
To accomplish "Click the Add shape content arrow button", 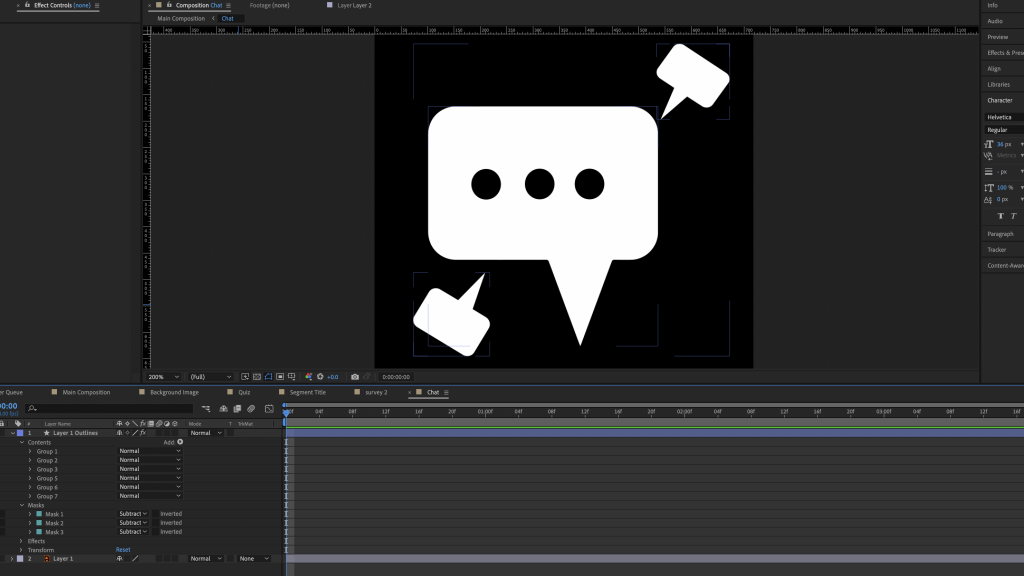I will [x=180, y=442].
